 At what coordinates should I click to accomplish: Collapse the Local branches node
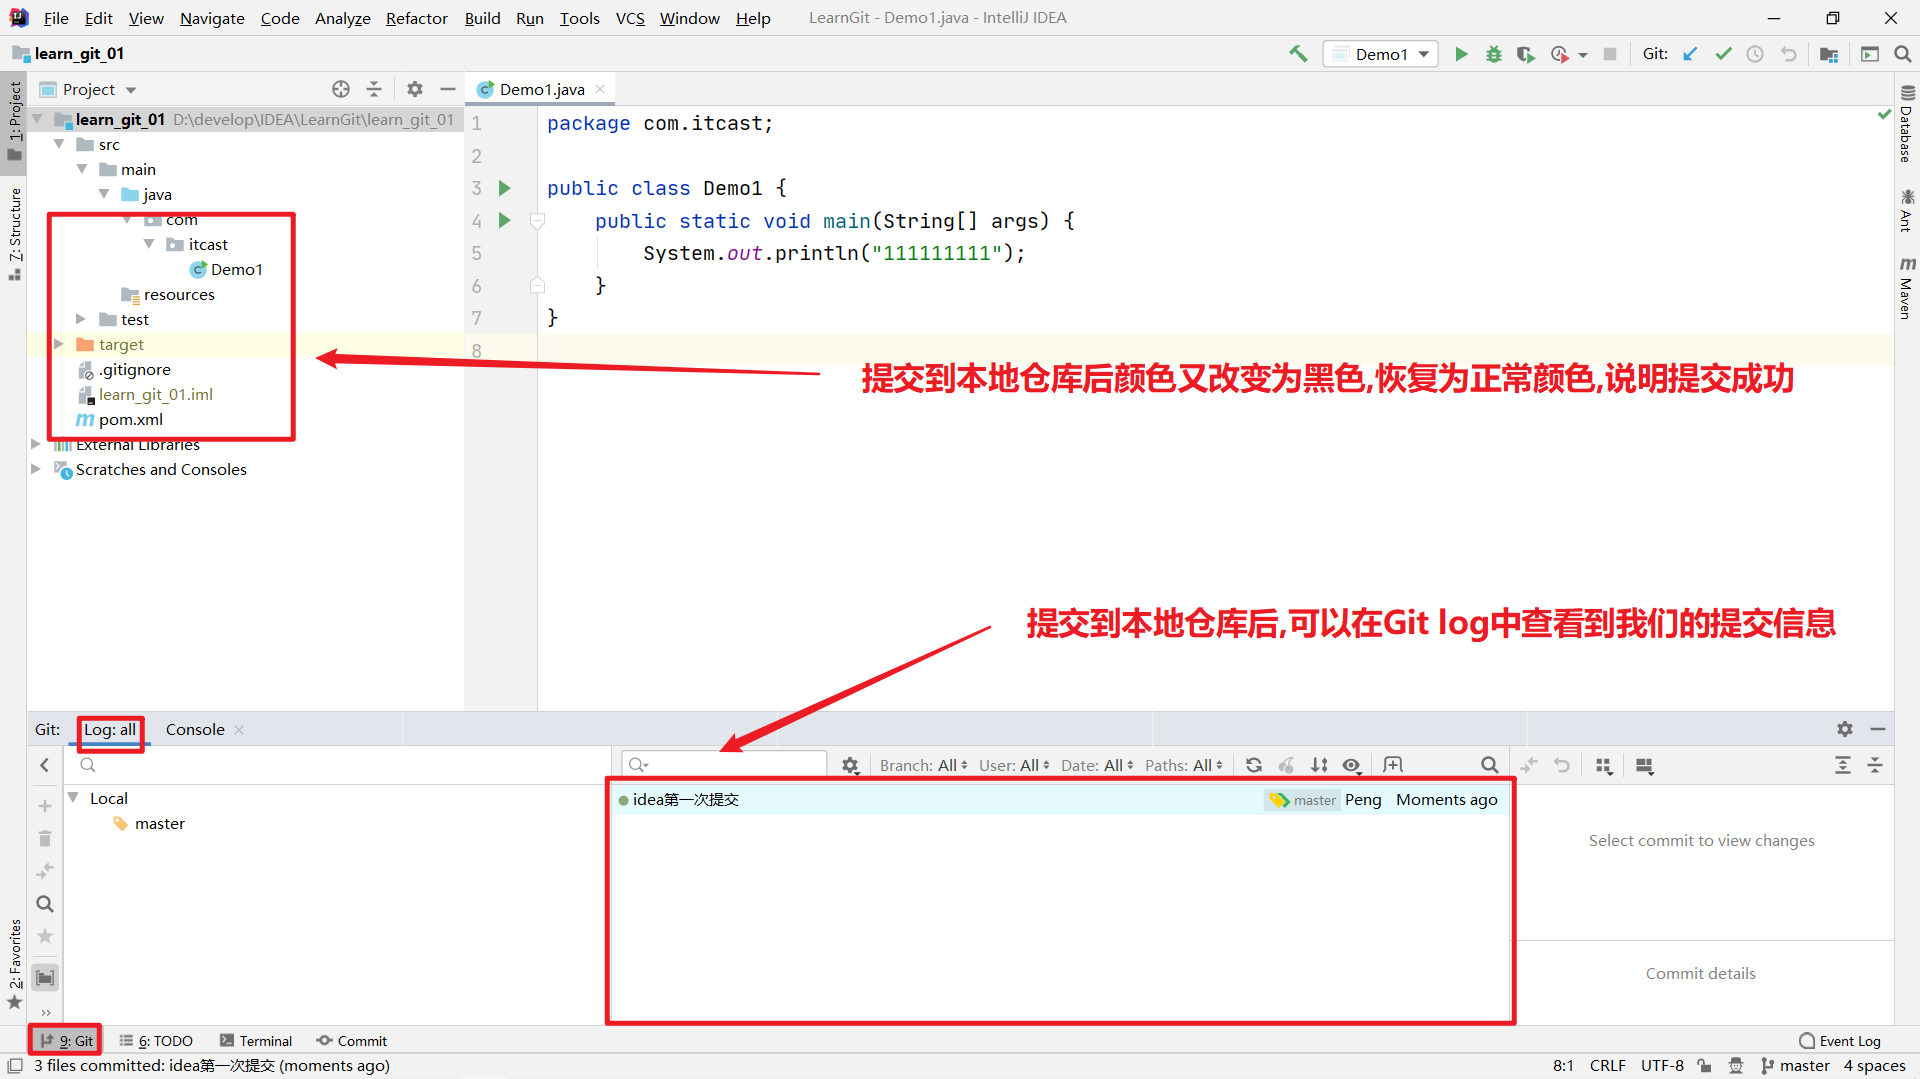pyautogui.click(x=73, y=797)
